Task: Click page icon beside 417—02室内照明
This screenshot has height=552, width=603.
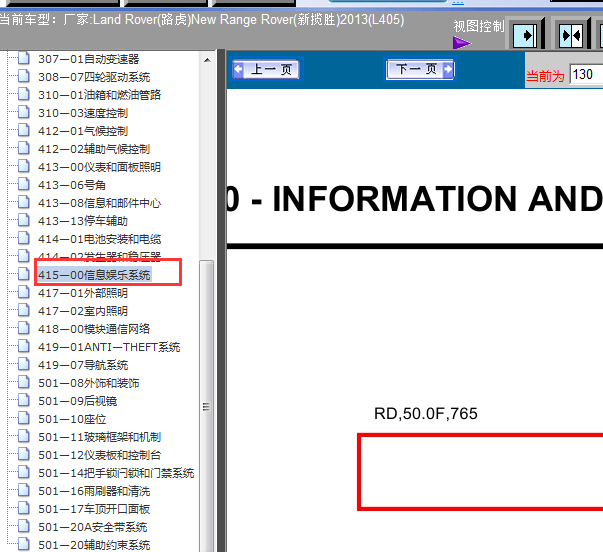Action: pyautogui.click(x=24, y=310)
